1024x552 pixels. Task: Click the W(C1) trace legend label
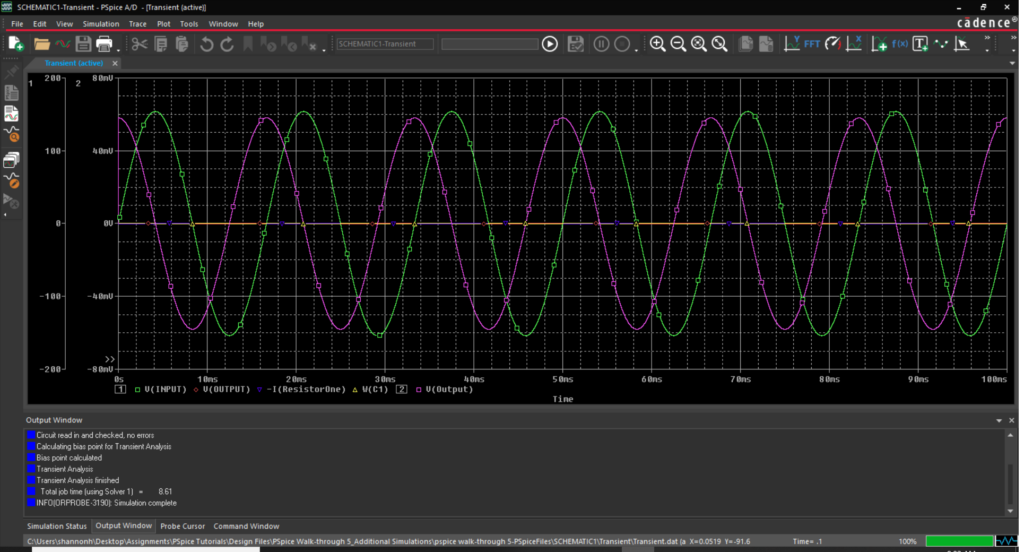click(x=375, y=389)
